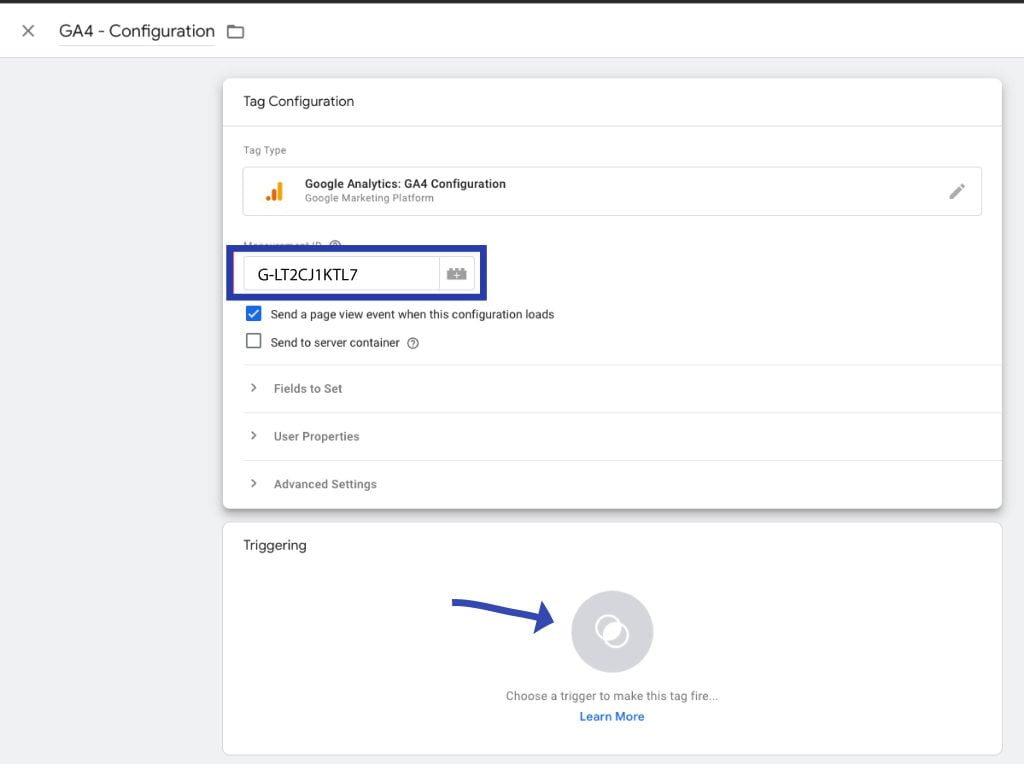Click the Measurement ID field G-LT2CJ1KTL7
Image resolution: width=1024 pixels, height=764 pixels.
(341, 274)
